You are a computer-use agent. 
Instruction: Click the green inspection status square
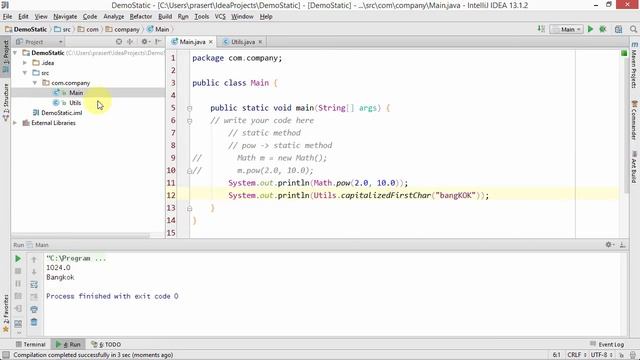click(x=624, y=53)
